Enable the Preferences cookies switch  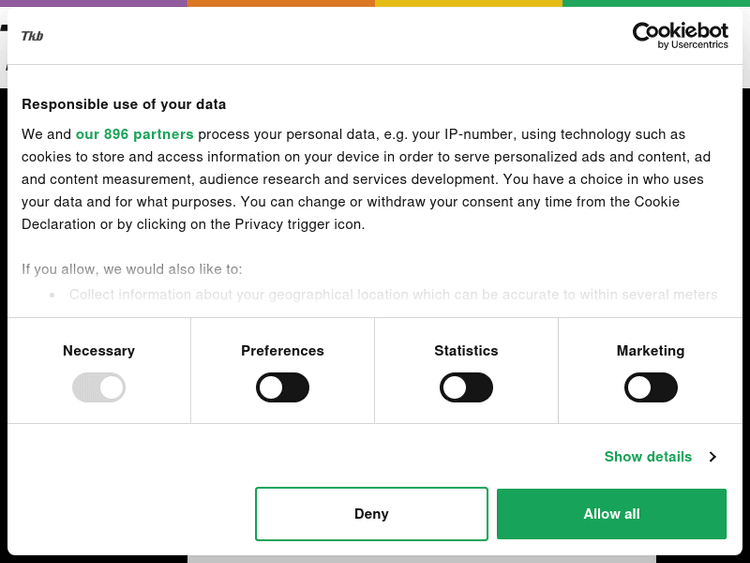[282, 388]
